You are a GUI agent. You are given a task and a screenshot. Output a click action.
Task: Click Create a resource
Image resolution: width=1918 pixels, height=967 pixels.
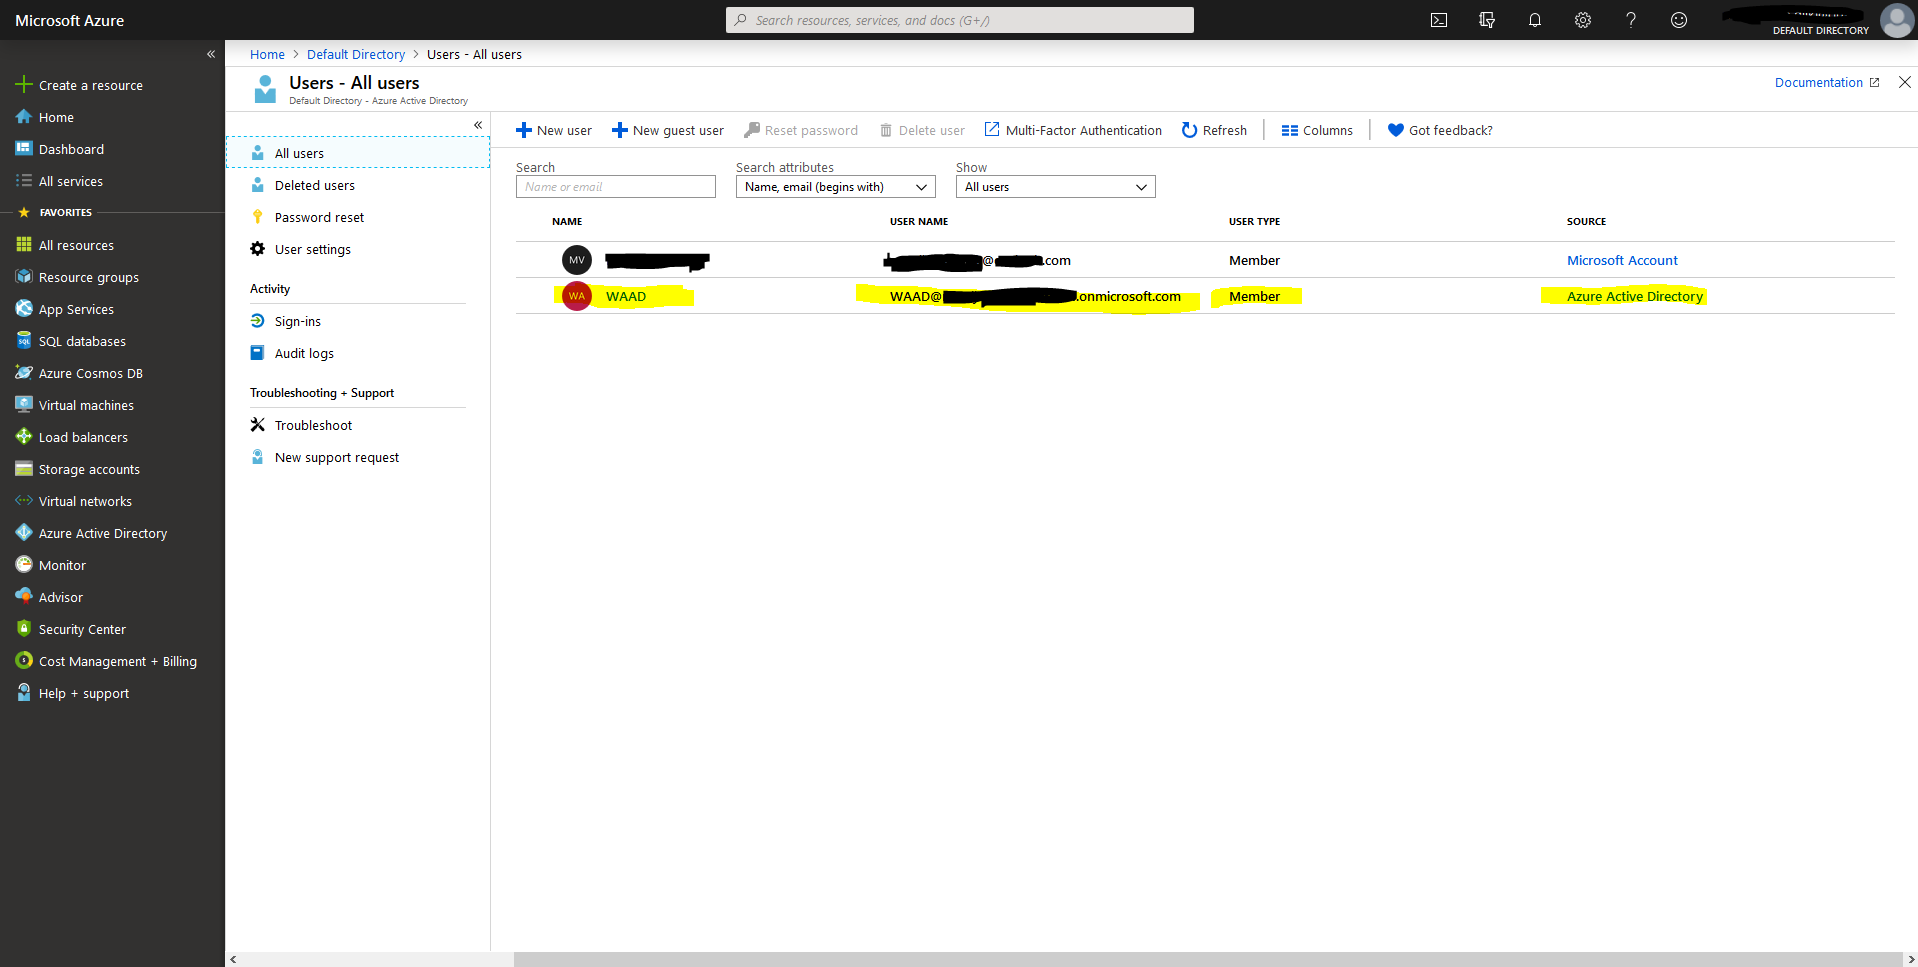coord(79,85)
